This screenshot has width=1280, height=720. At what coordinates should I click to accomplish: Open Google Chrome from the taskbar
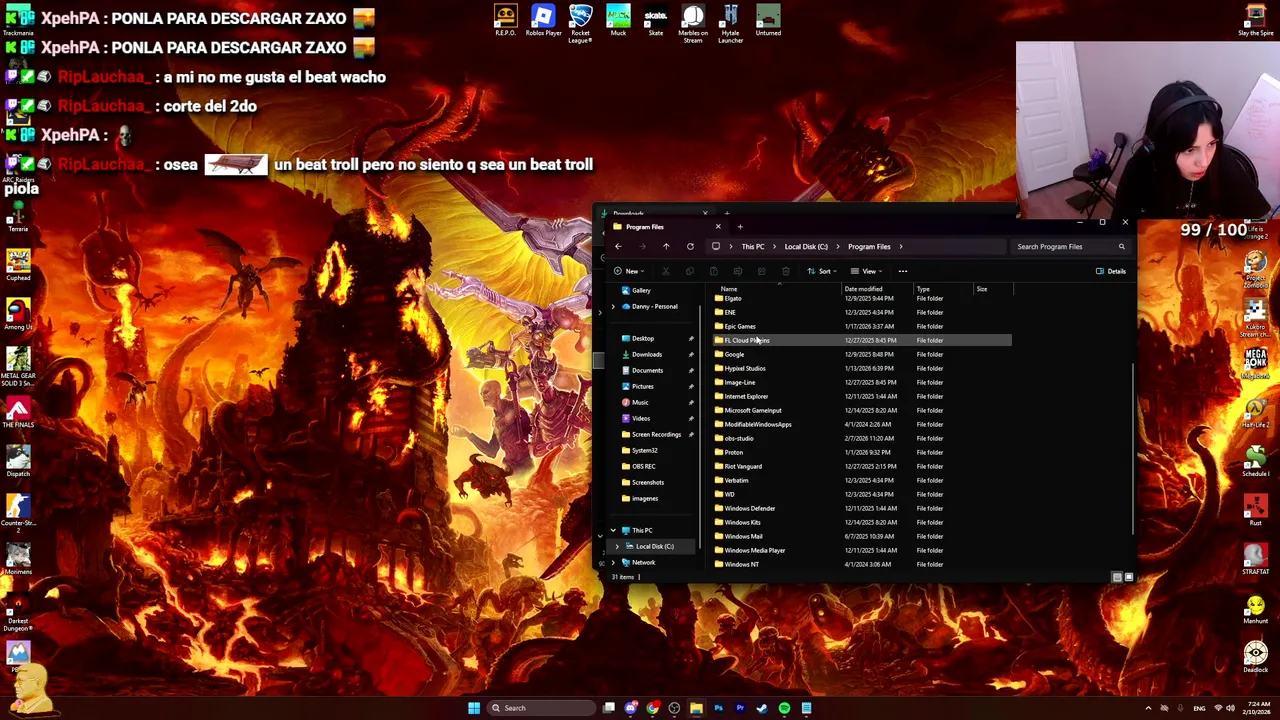point(652,708)
